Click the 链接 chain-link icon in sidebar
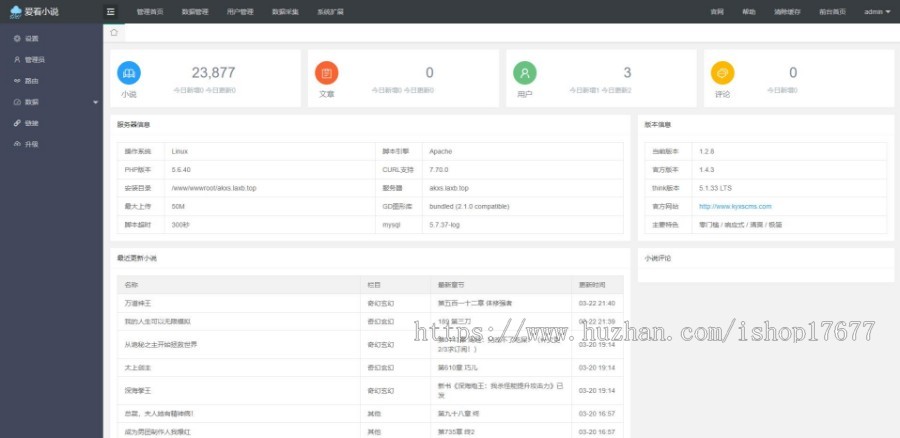900x438 pixels. [17, 123]
